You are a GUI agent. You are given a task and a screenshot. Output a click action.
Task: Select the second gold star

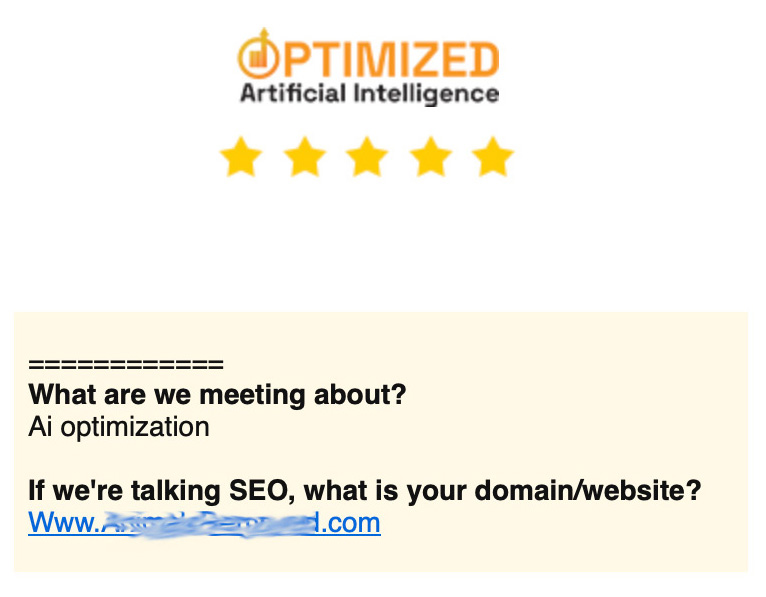[x=305, y=158]
